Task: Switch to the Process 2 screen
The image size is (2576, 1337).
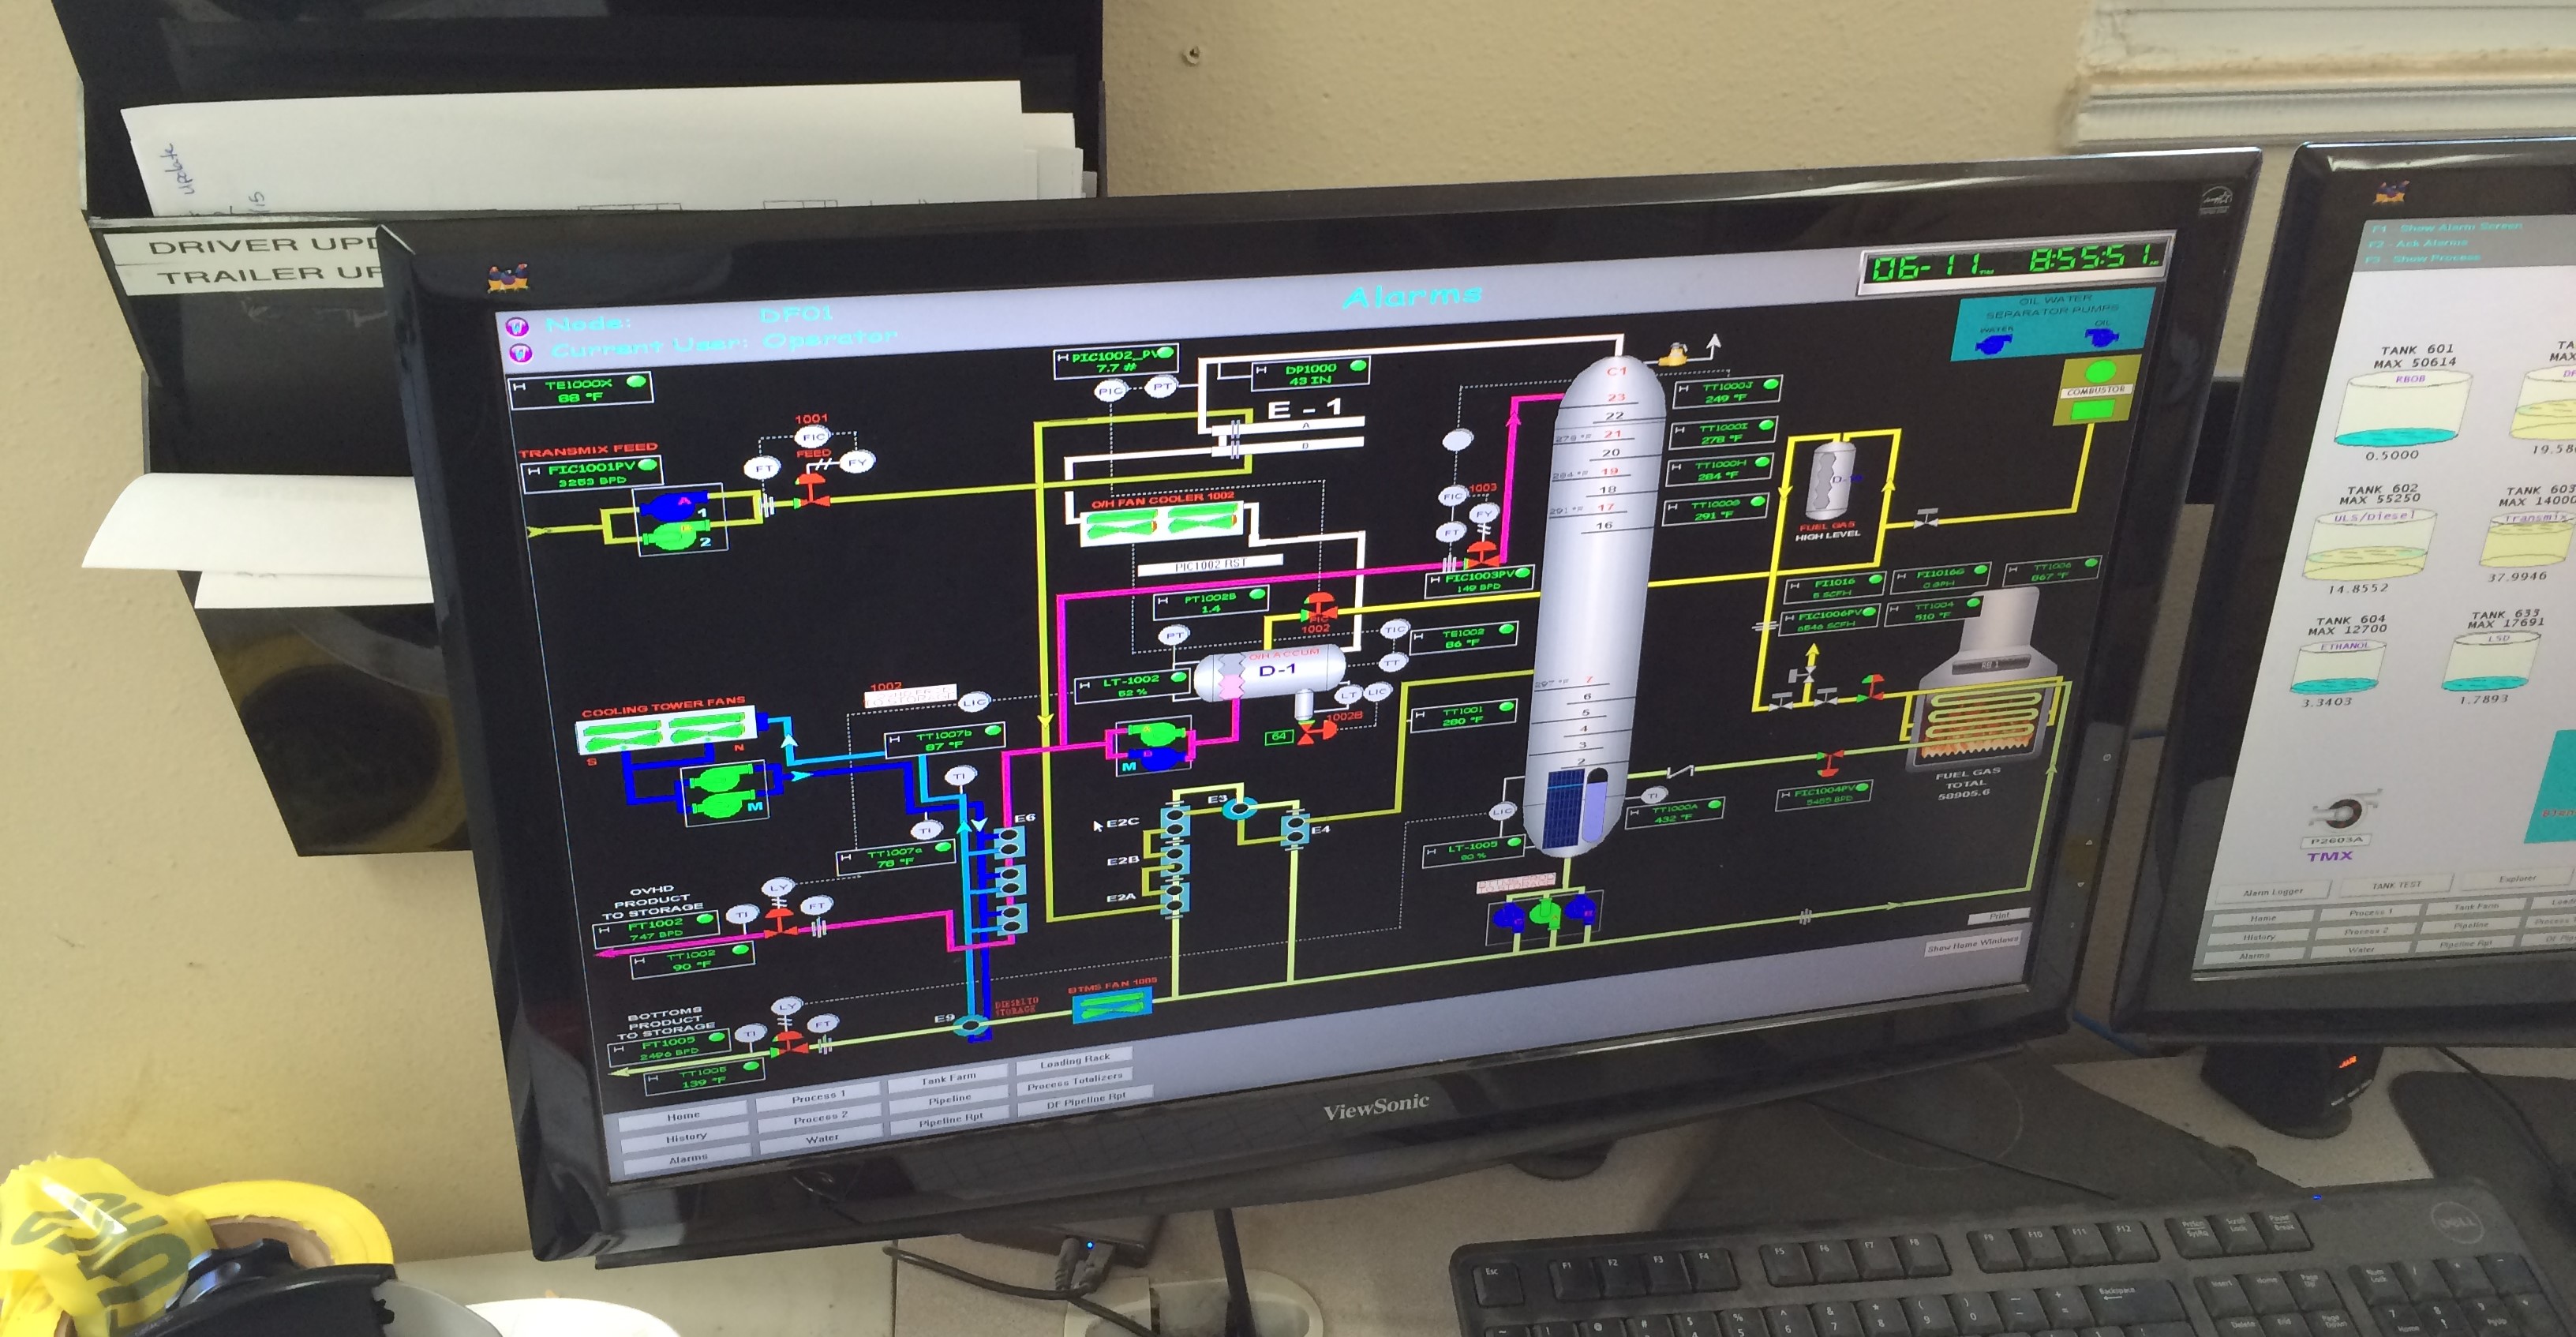Action: pyautogui.click(x=820, y=1118)
